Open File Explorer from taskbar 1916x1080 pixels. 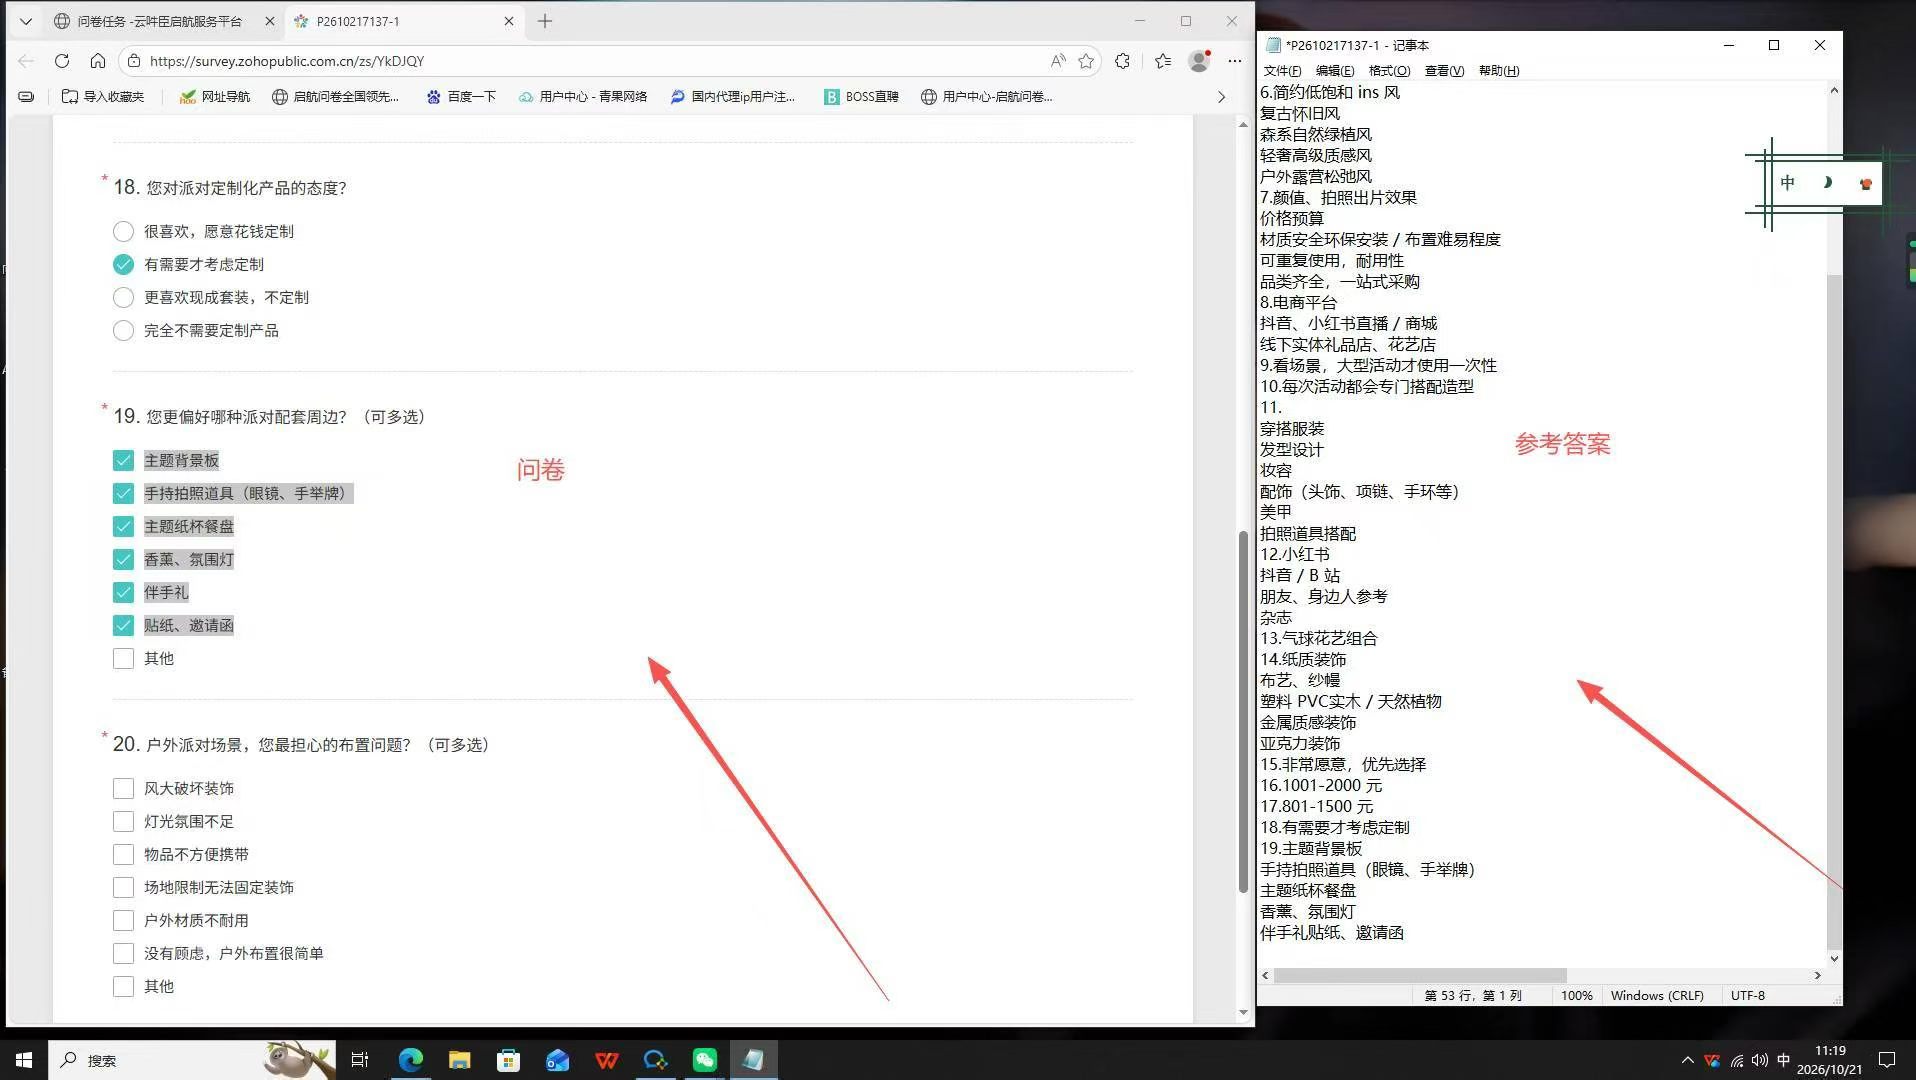point(459,1060)
